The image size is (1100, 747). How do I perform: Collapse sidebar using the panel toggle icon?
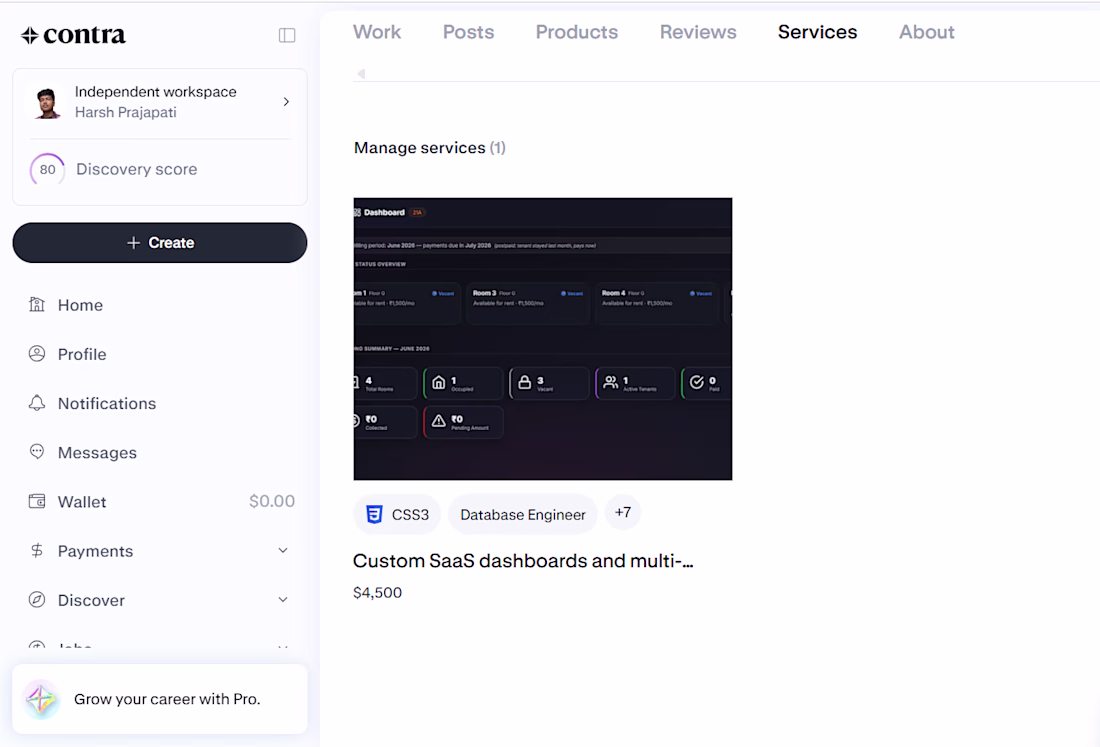point(287,35)
